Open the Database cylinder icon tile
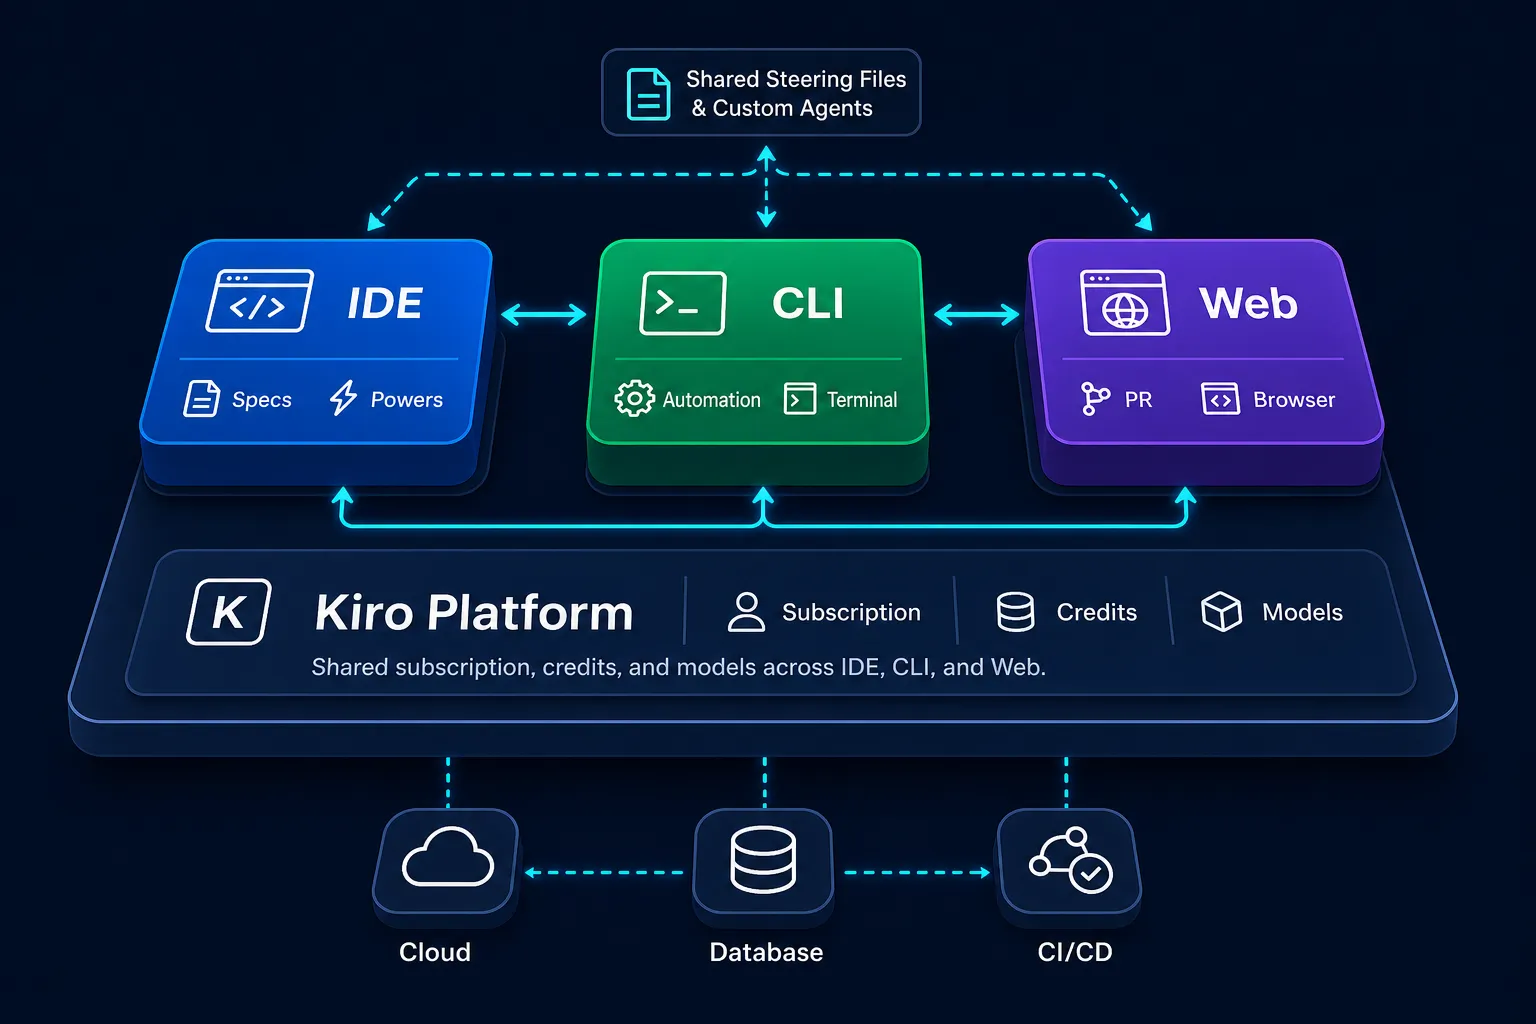1536x1024 pixels. 764,861
